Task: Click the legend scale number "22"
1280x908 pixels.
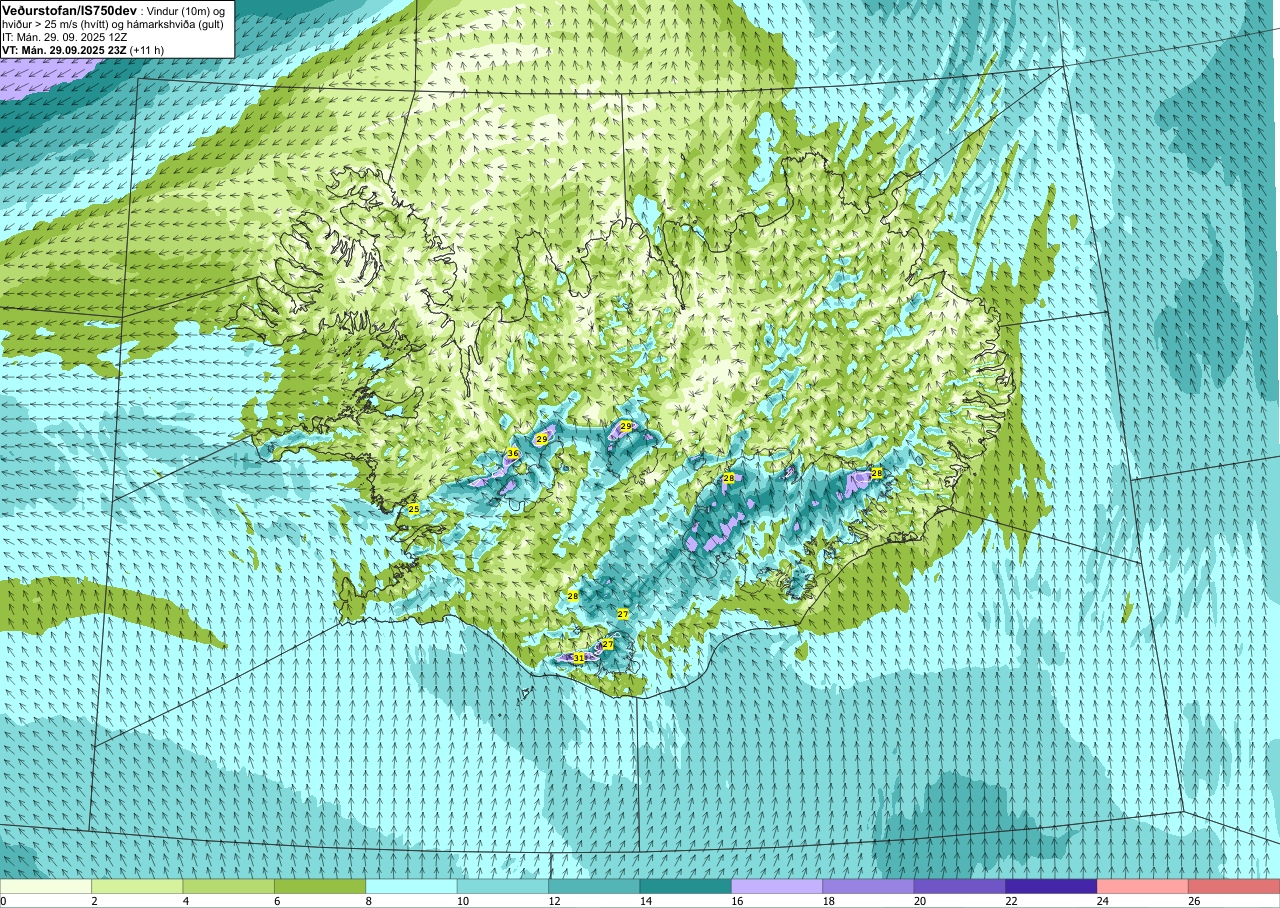Action: (1012, 901)
